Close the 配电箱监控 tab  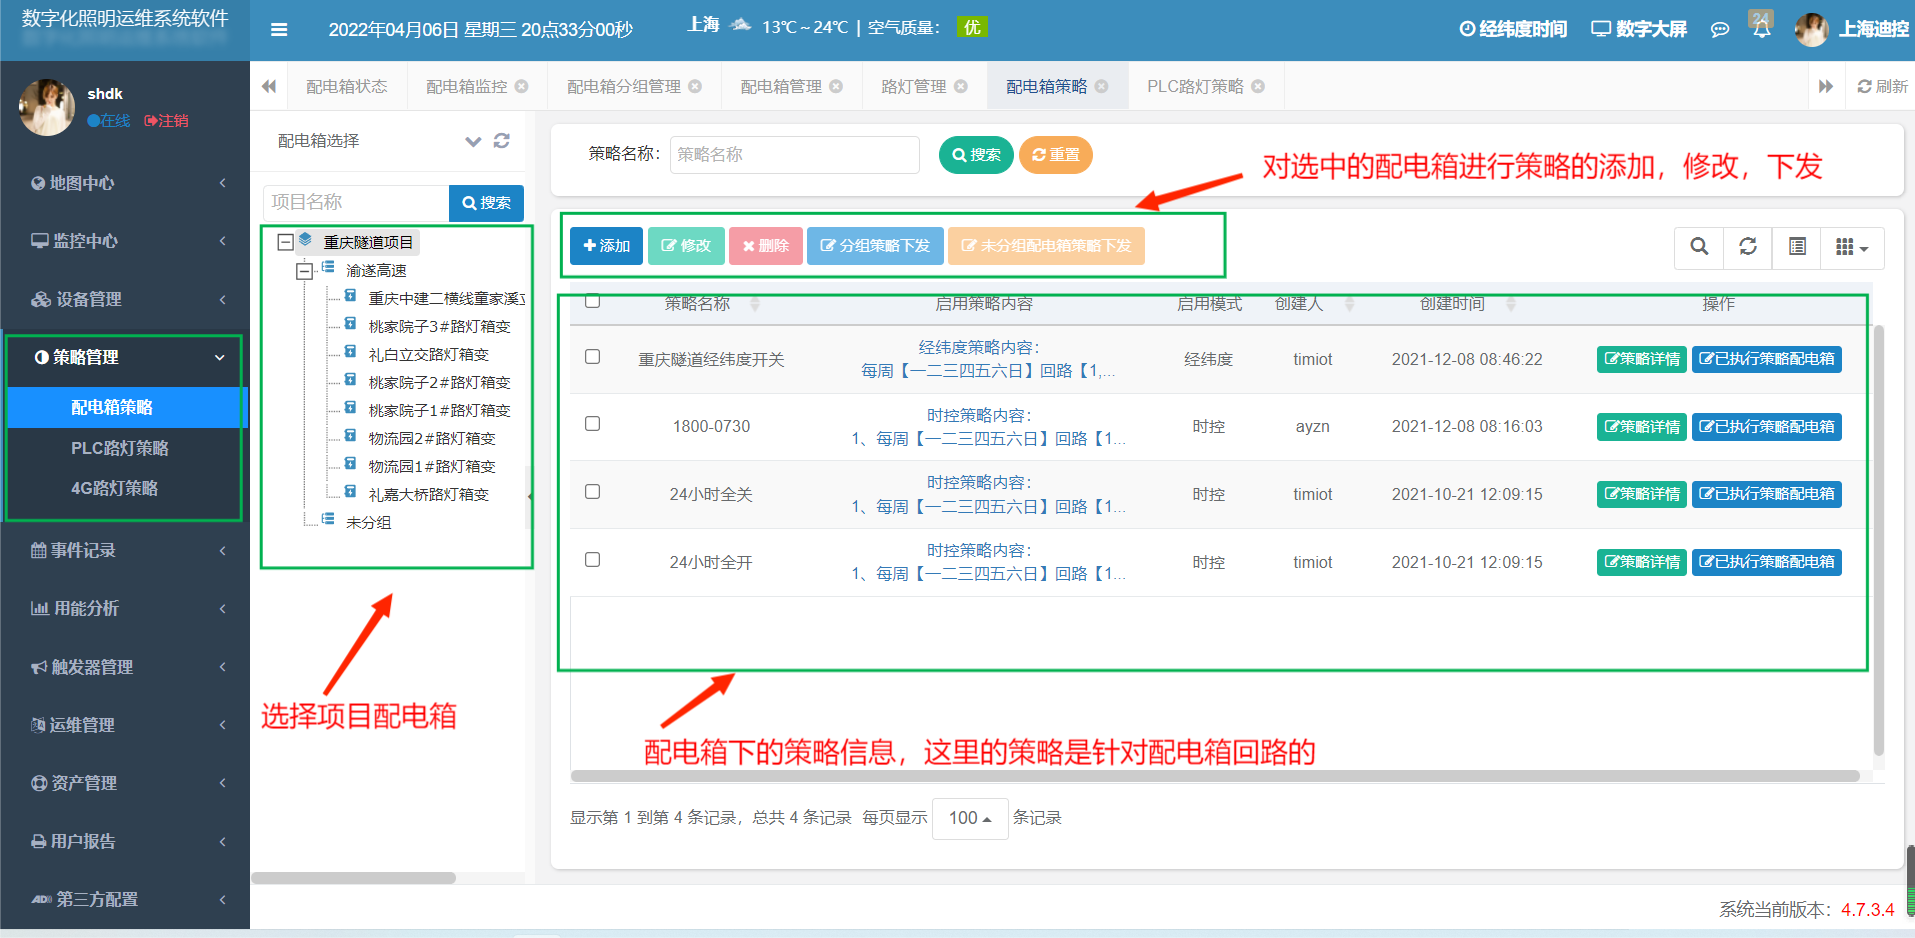tap(521, 87)
